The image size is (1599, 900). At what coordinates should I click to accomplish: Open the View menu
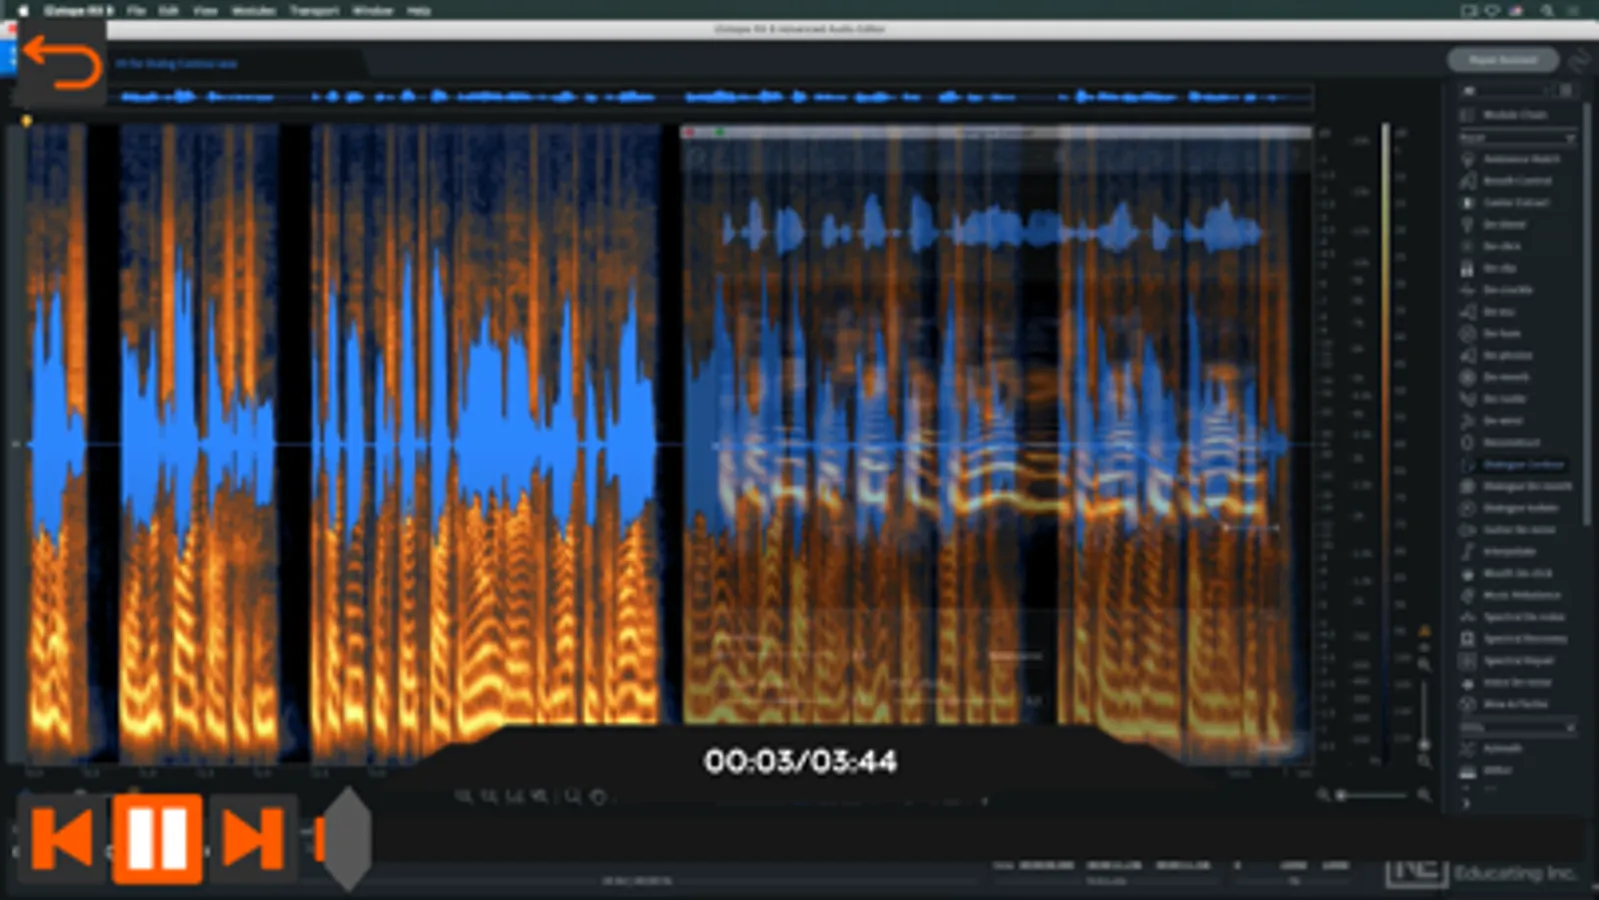[204, 10]
